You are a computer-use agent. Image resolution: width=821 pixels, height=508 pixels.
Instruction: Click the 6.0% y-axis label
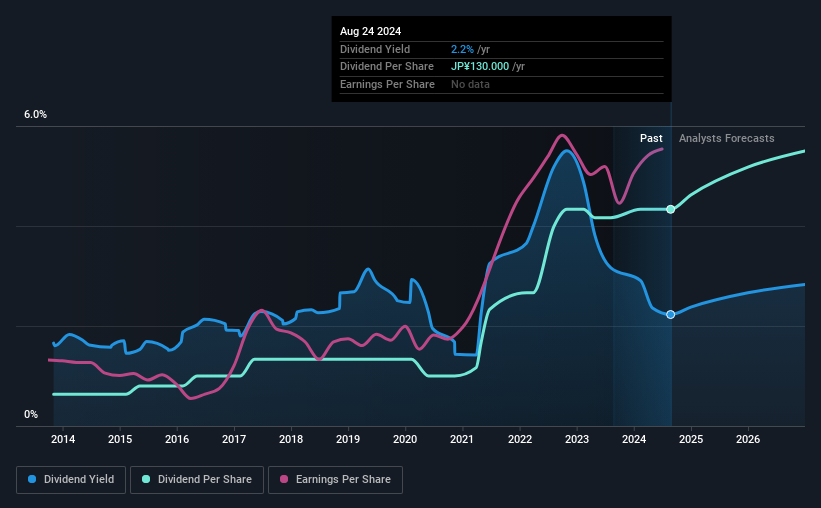[x=36, y=115]
